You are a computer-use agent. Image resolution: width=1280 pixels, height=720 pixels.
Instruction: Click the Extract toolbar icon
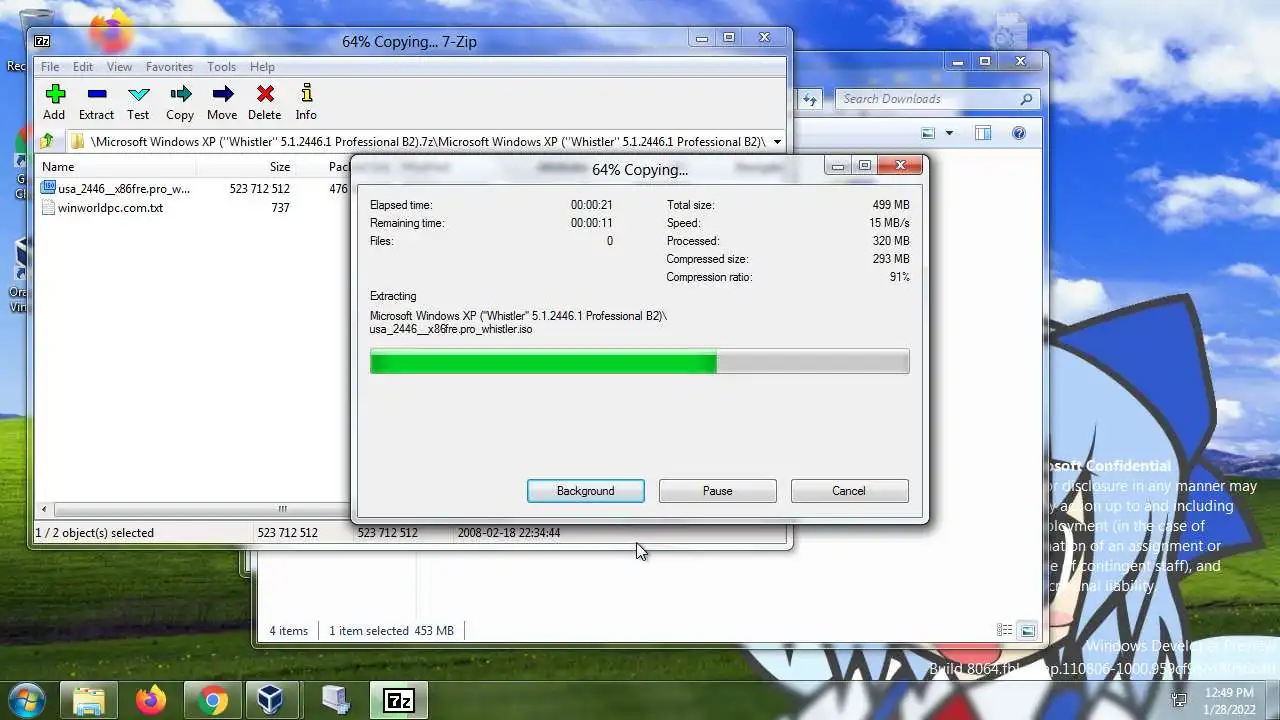97,94
